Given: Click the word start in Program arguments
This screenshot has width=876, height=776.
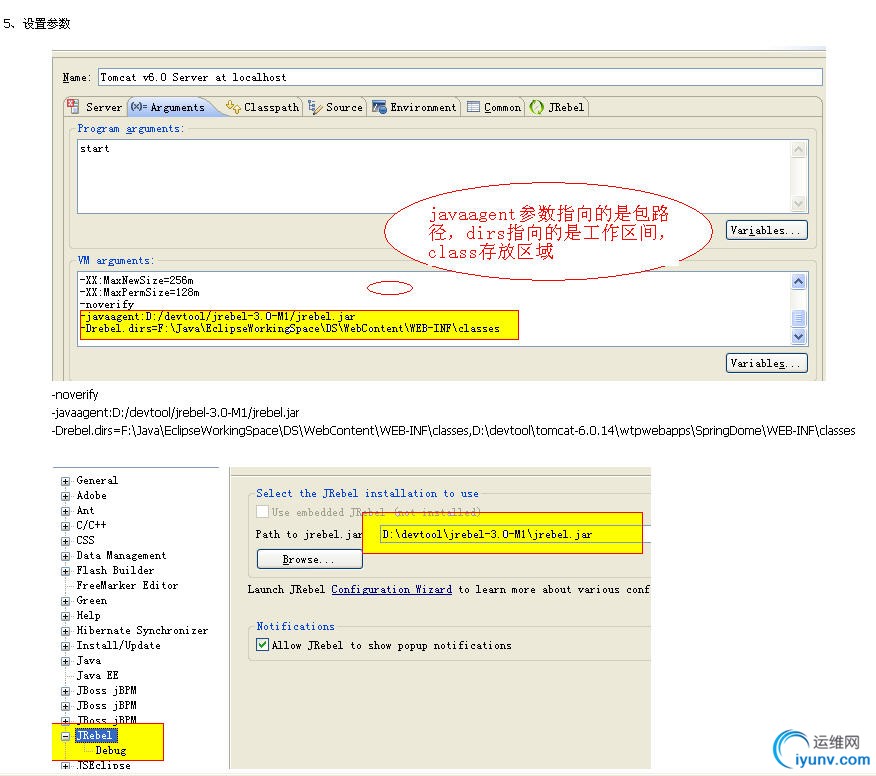Looking at the screenshot, I should (x=94, y=149).
